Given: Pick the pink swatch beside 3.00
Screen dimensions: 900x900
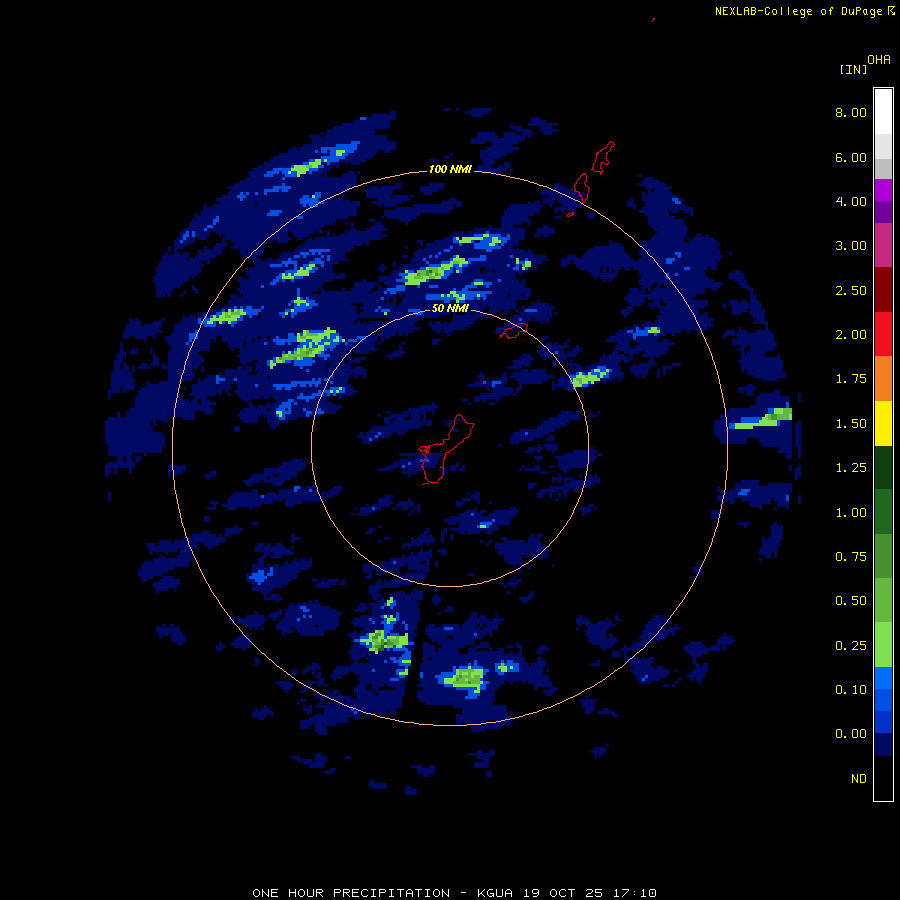Looking at the screenshot, I should click(x=883, y=245).
